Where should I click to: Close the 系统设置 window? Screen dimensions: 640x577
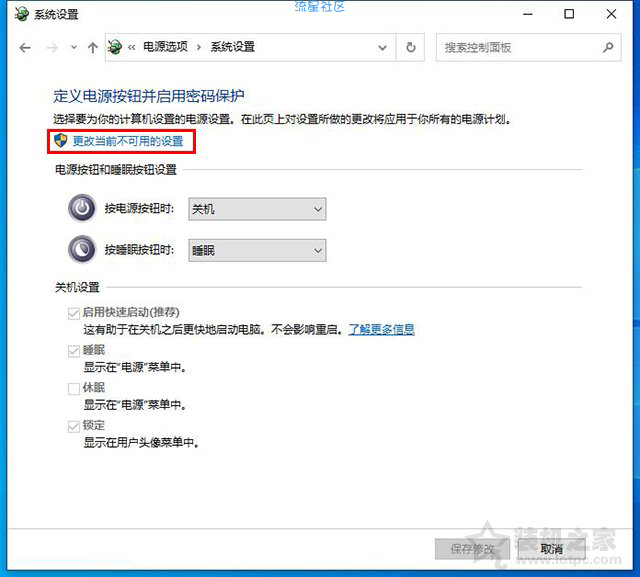pyautogui.click(x=611, y=14)
